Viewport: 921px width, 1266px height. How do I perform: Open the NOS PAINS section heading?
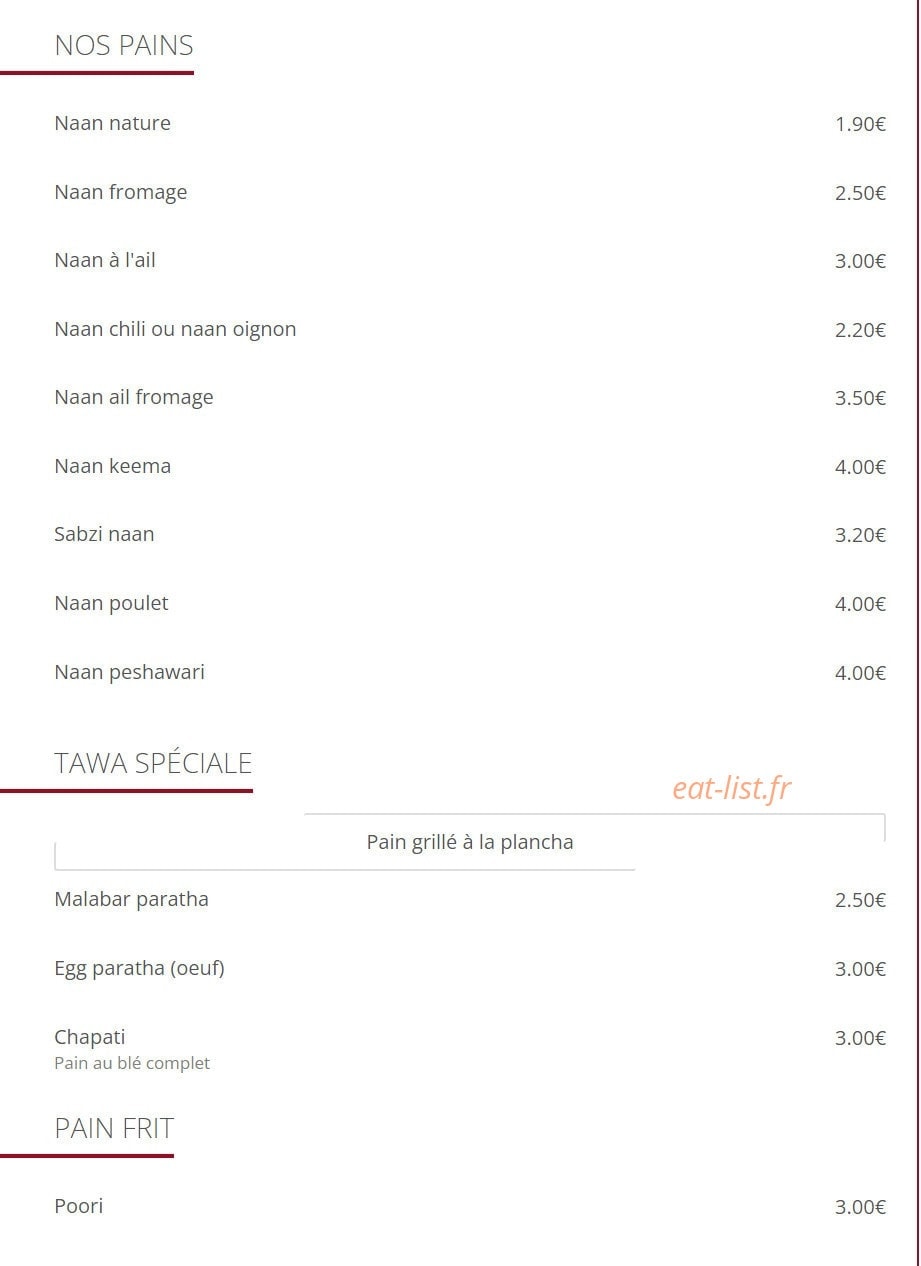124,46
